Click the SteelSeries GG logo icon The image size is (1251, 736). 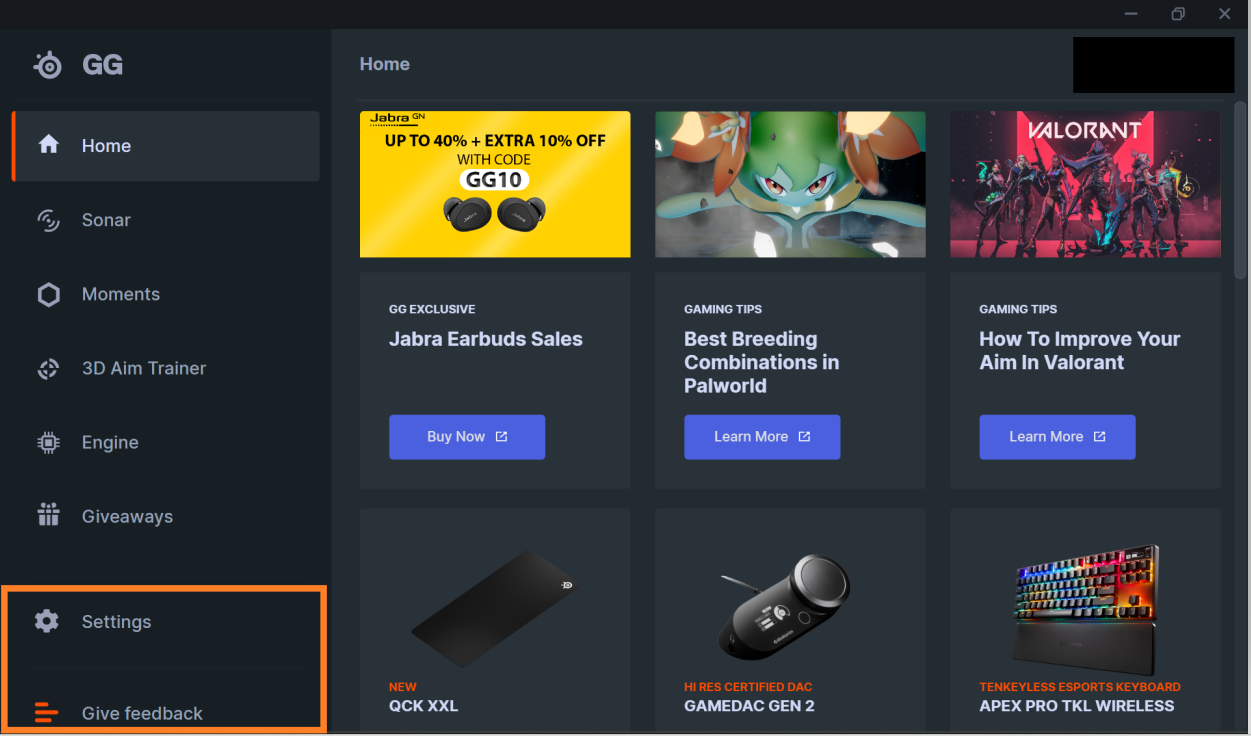(x=48, y=65)
